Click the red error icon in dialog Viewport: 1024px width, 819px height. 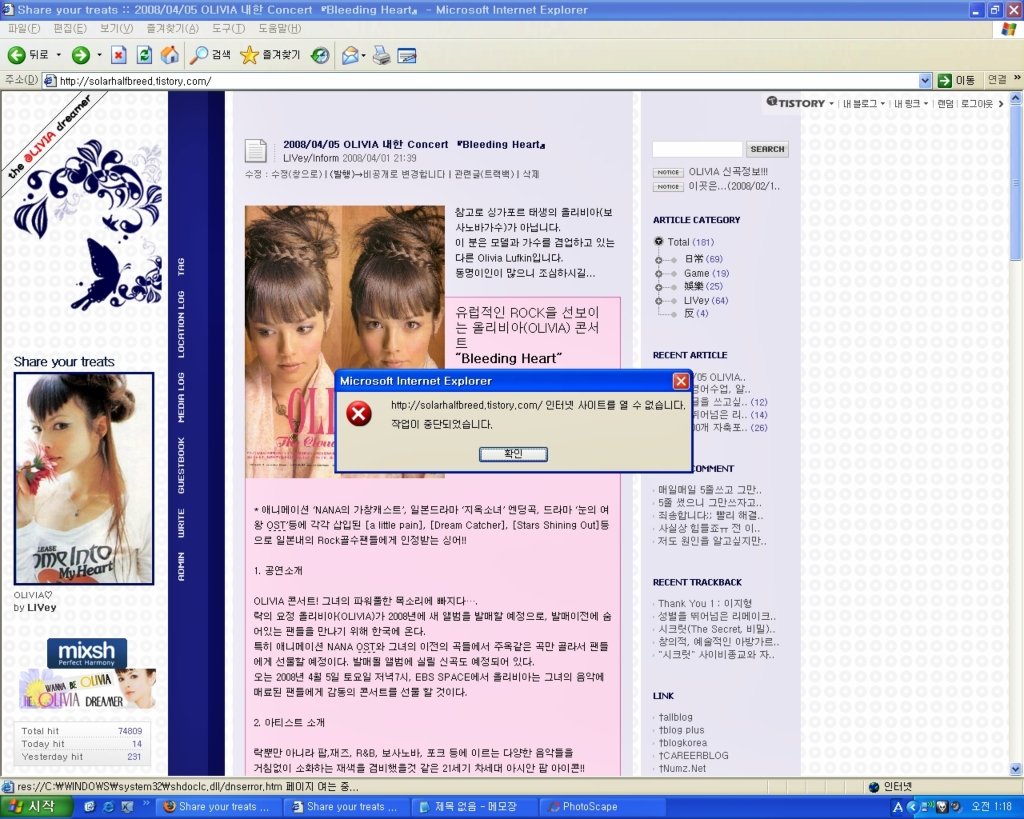point(359,413)
